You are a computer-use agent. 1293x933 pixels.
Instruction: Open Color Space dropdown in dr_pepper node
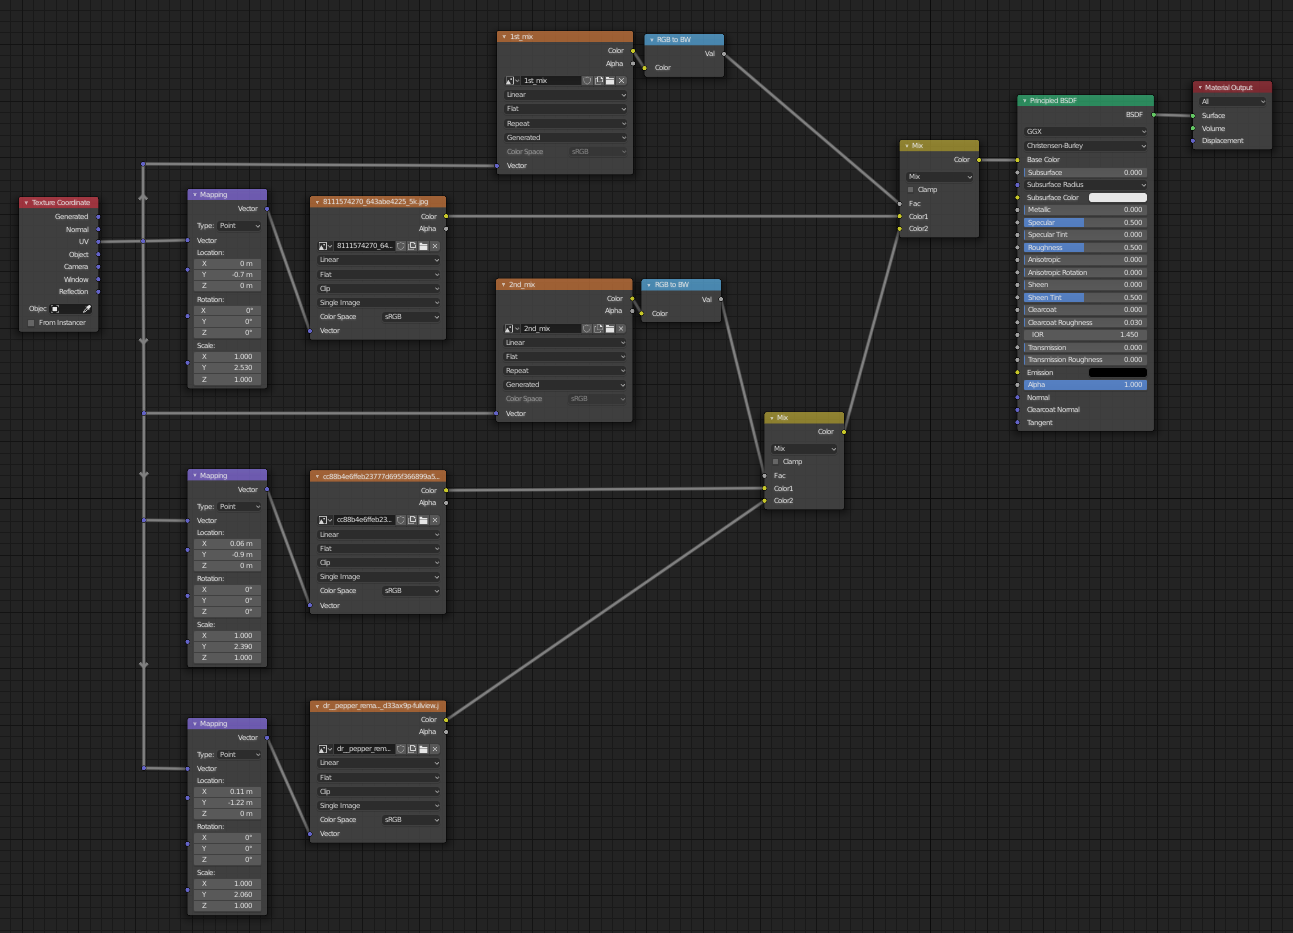410,819
